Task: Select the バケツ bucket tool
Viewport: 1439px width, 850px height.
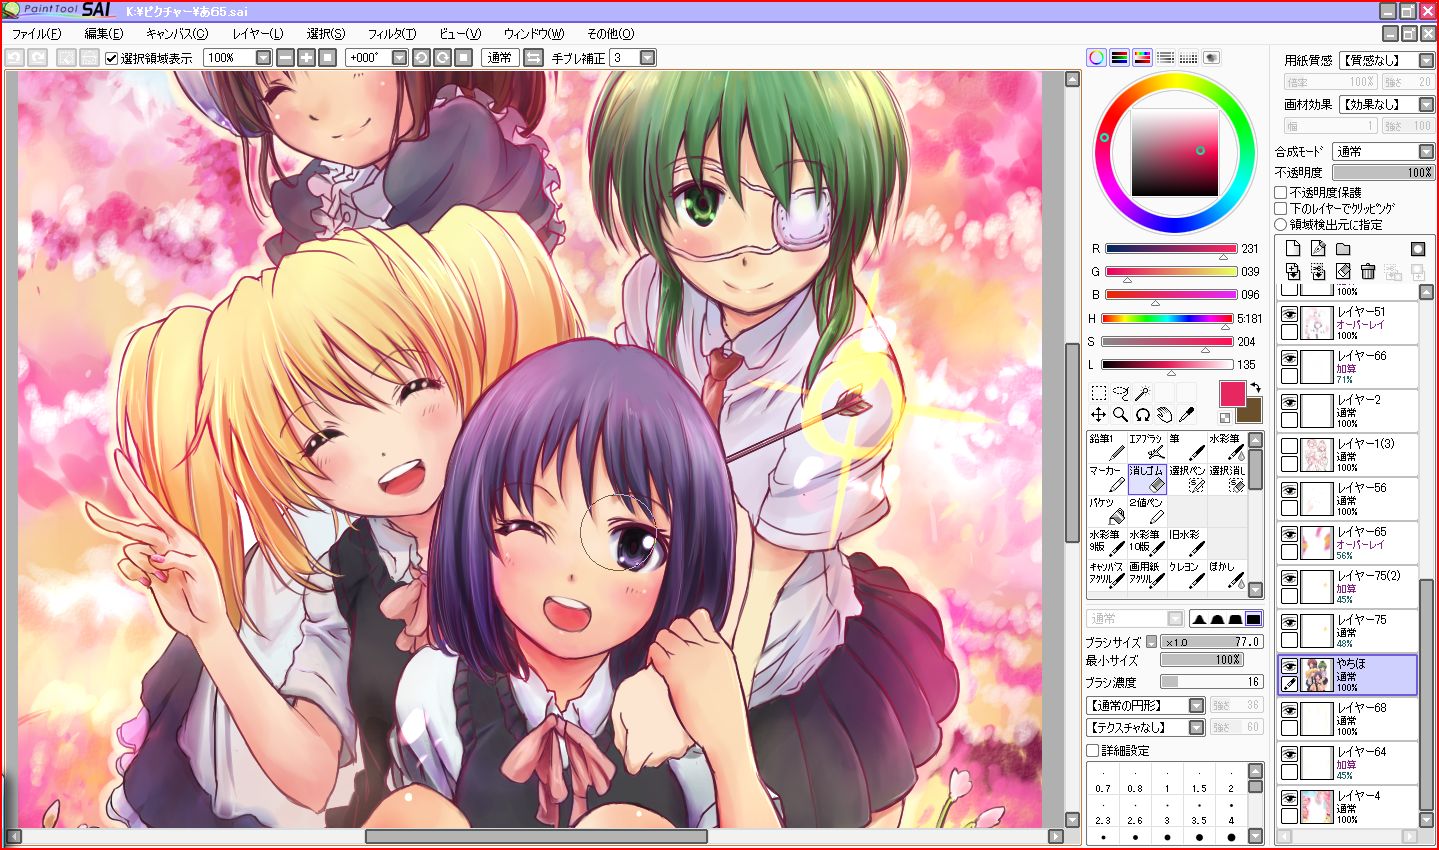Action: (x=1107, y=511)
